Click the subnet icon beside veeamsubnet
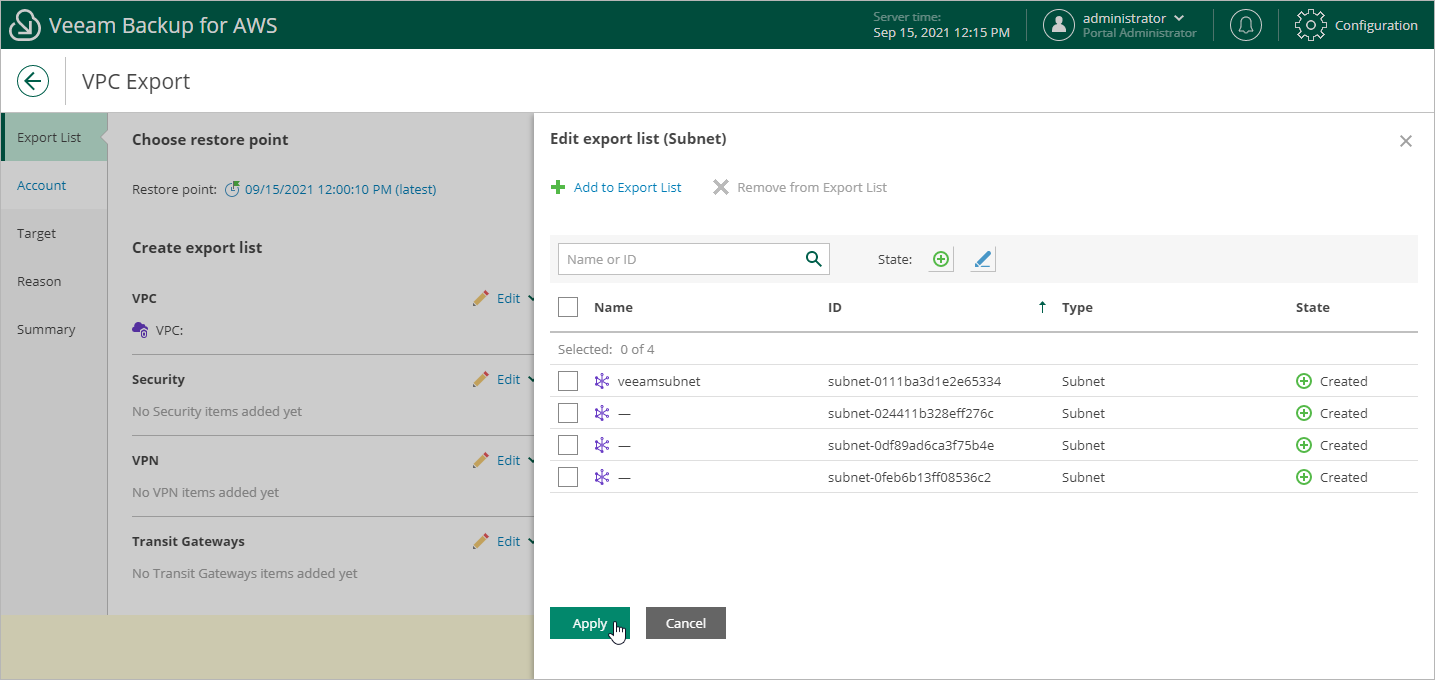Screen dimensions: 1435x680 601,381
